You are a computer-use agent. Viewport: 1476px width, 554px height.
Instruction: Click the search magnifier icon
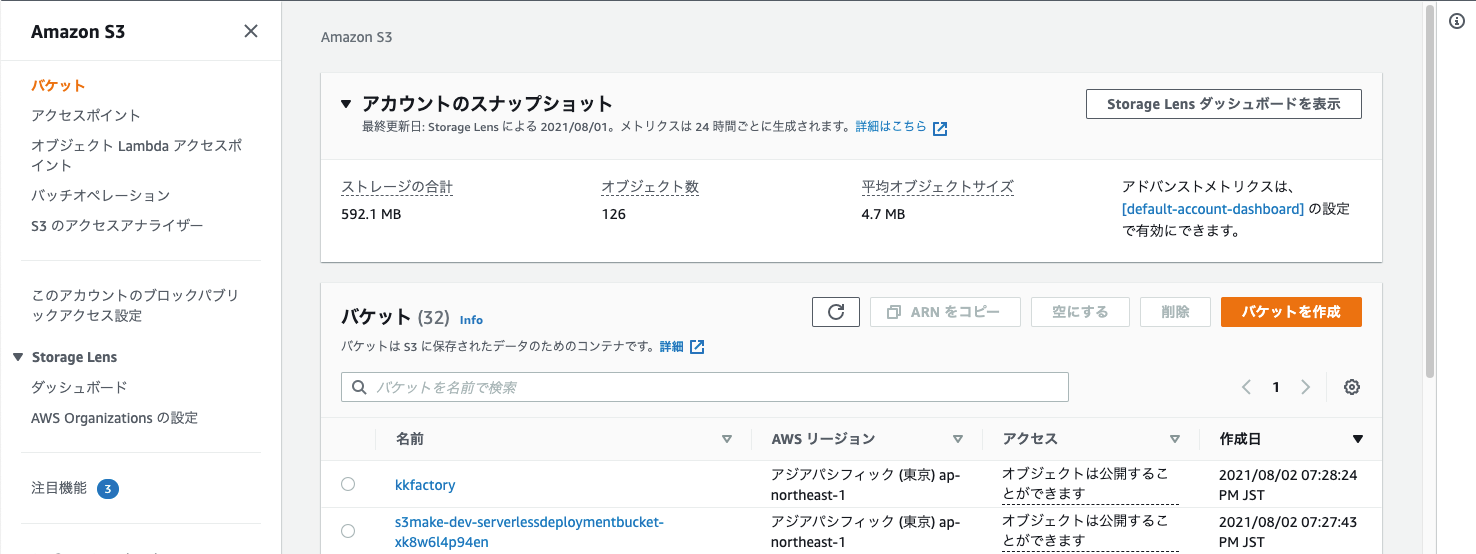click(x=360, y=387)
